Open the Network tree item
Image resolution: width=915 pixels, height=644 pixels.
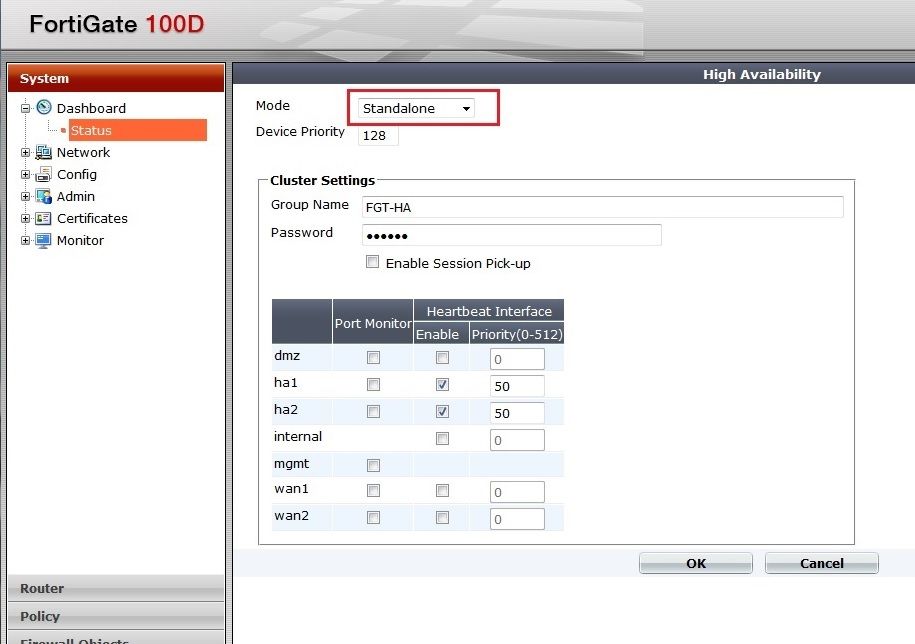tap(83, 152)
